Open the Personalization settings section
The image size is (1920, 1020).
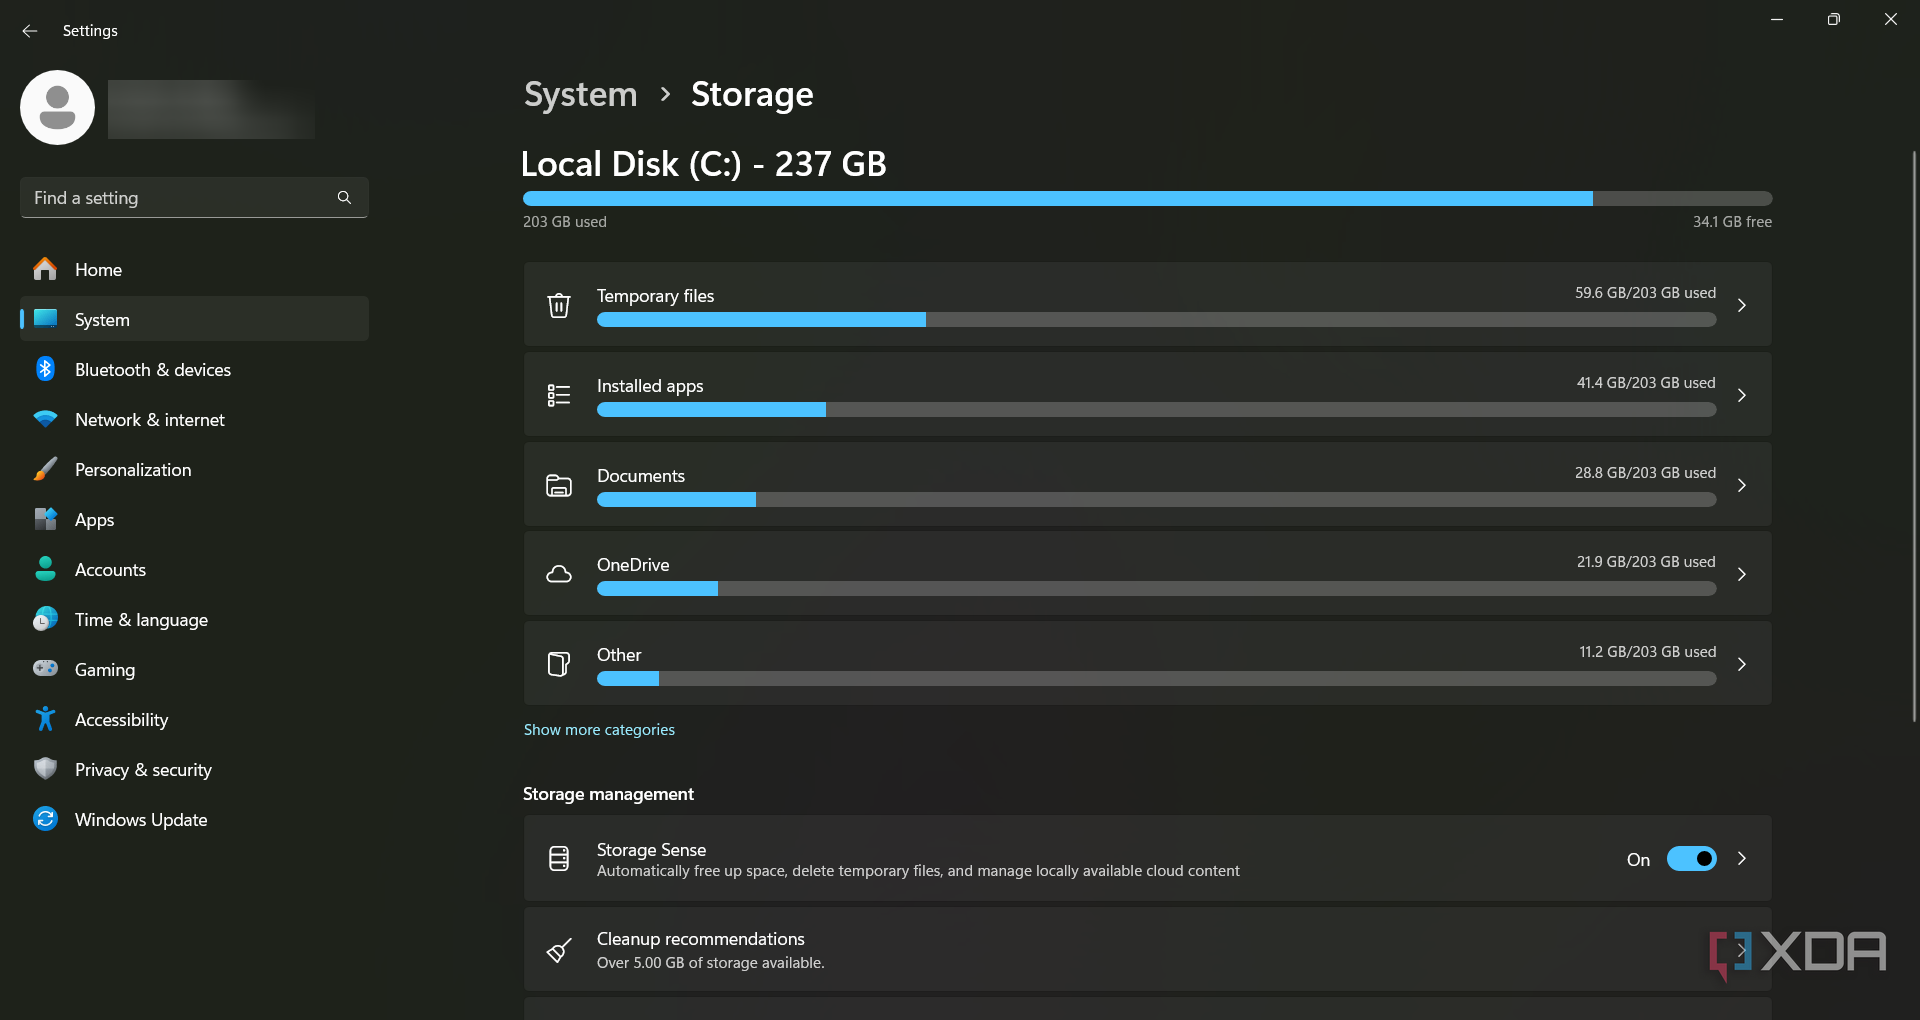pyautogui.click(x=133, y=470)
